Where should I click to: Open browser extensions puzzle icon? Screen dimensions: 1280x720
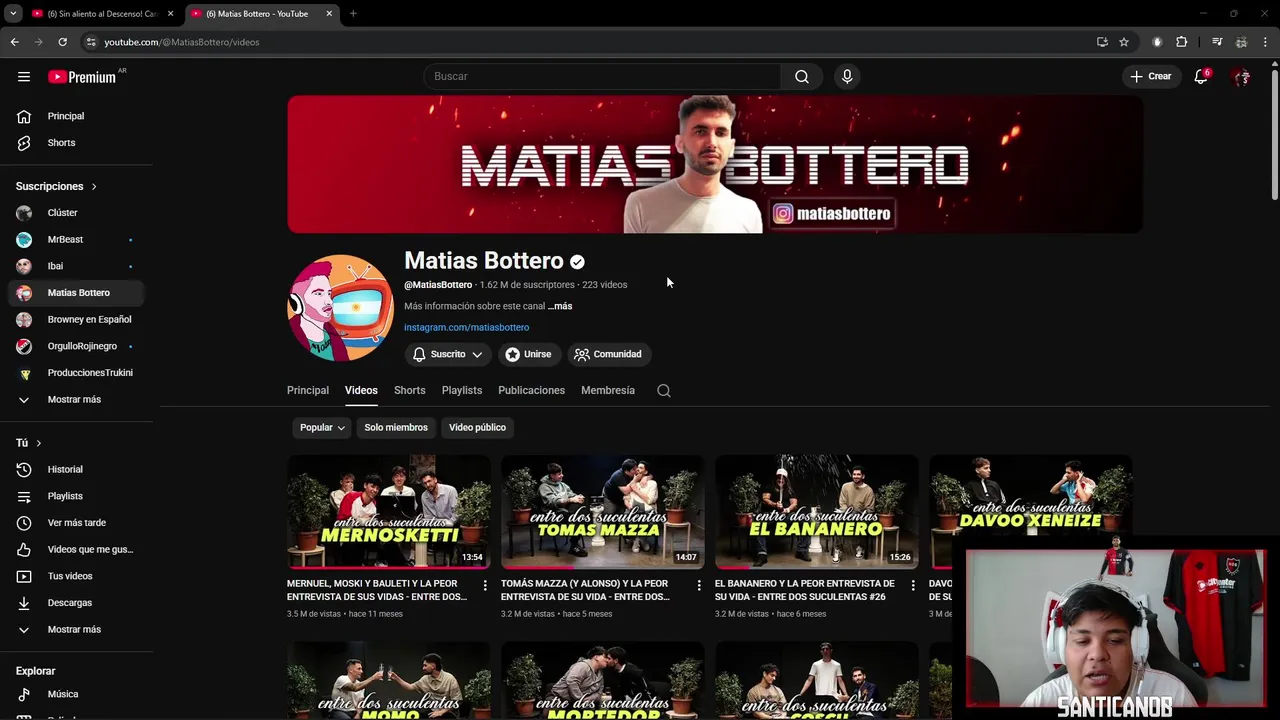[x=1182, y=42]
